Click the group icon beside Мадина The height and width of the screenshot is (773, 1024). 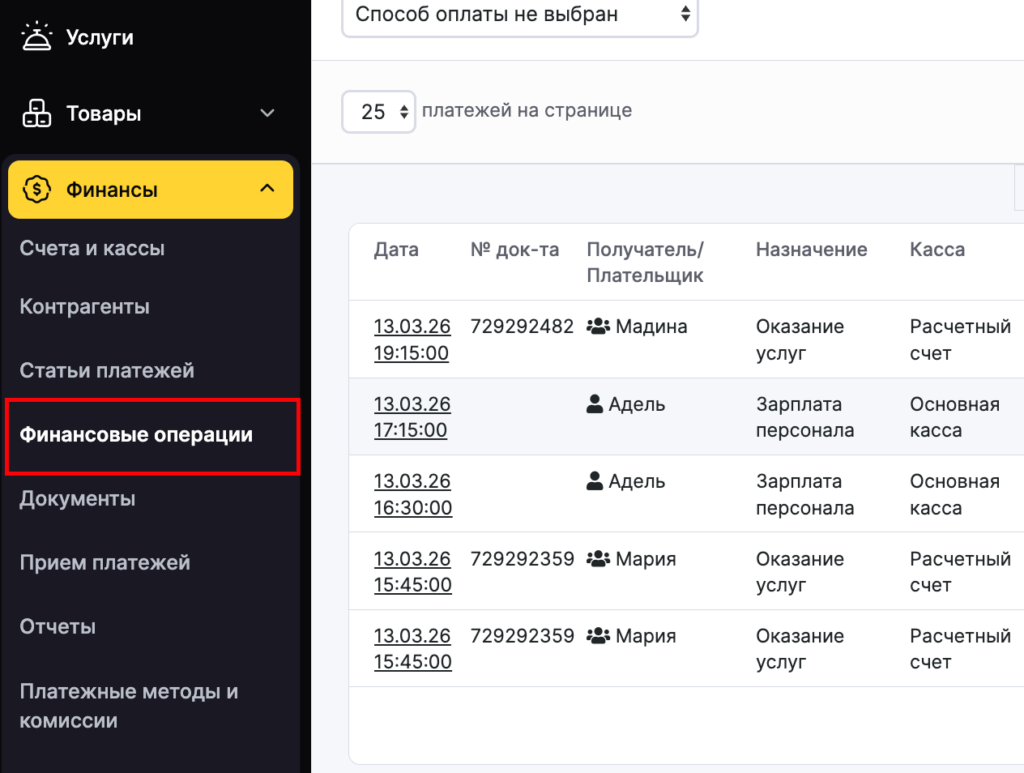tap(598, 327)
